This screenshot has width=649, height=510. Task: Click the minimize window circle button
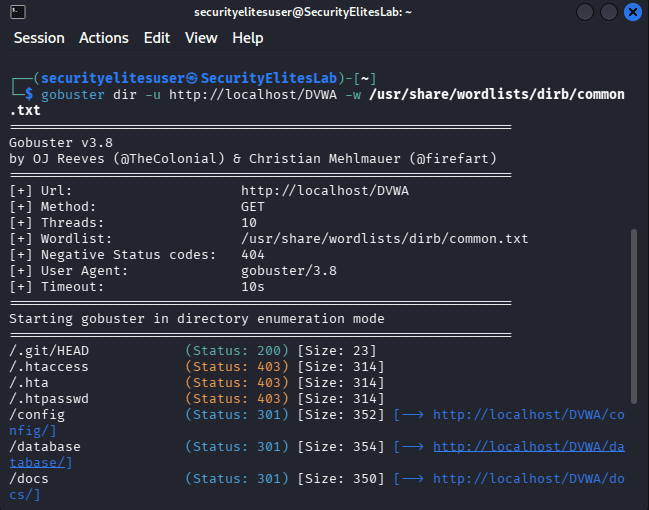click(585, 12)
